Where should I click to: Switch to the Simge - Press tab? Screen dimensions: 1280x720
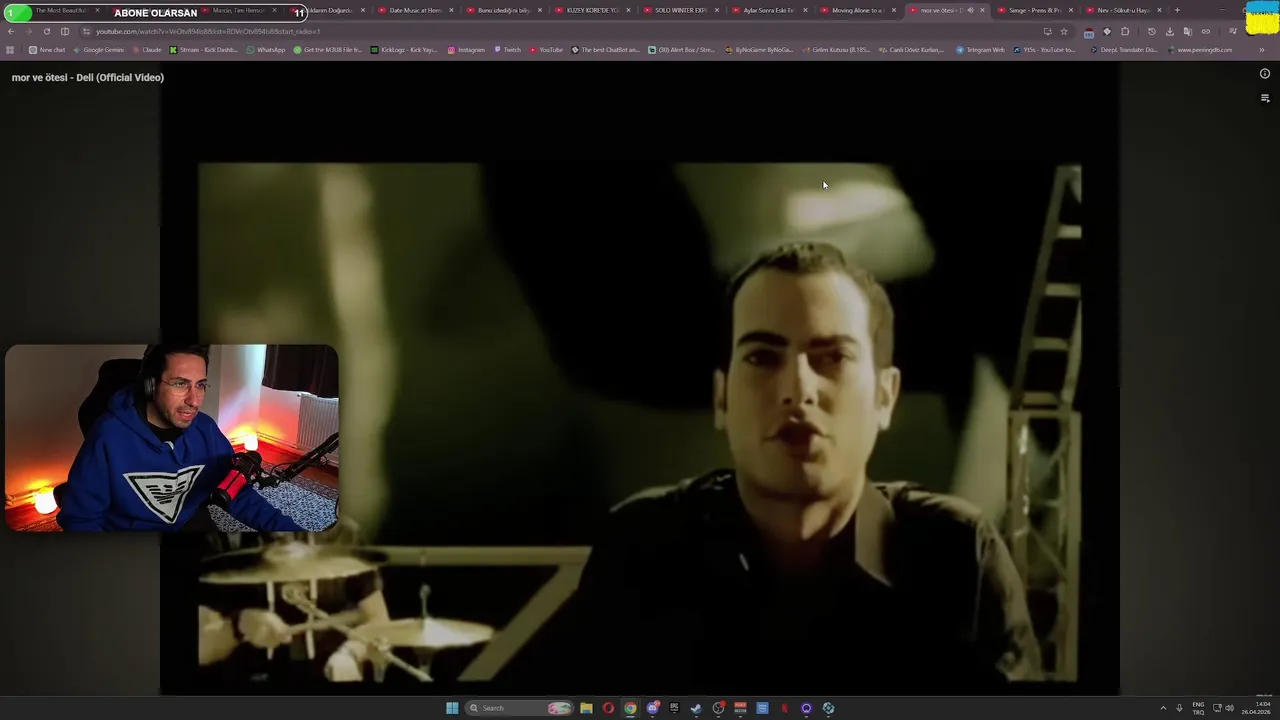[x=1033, y=10]
